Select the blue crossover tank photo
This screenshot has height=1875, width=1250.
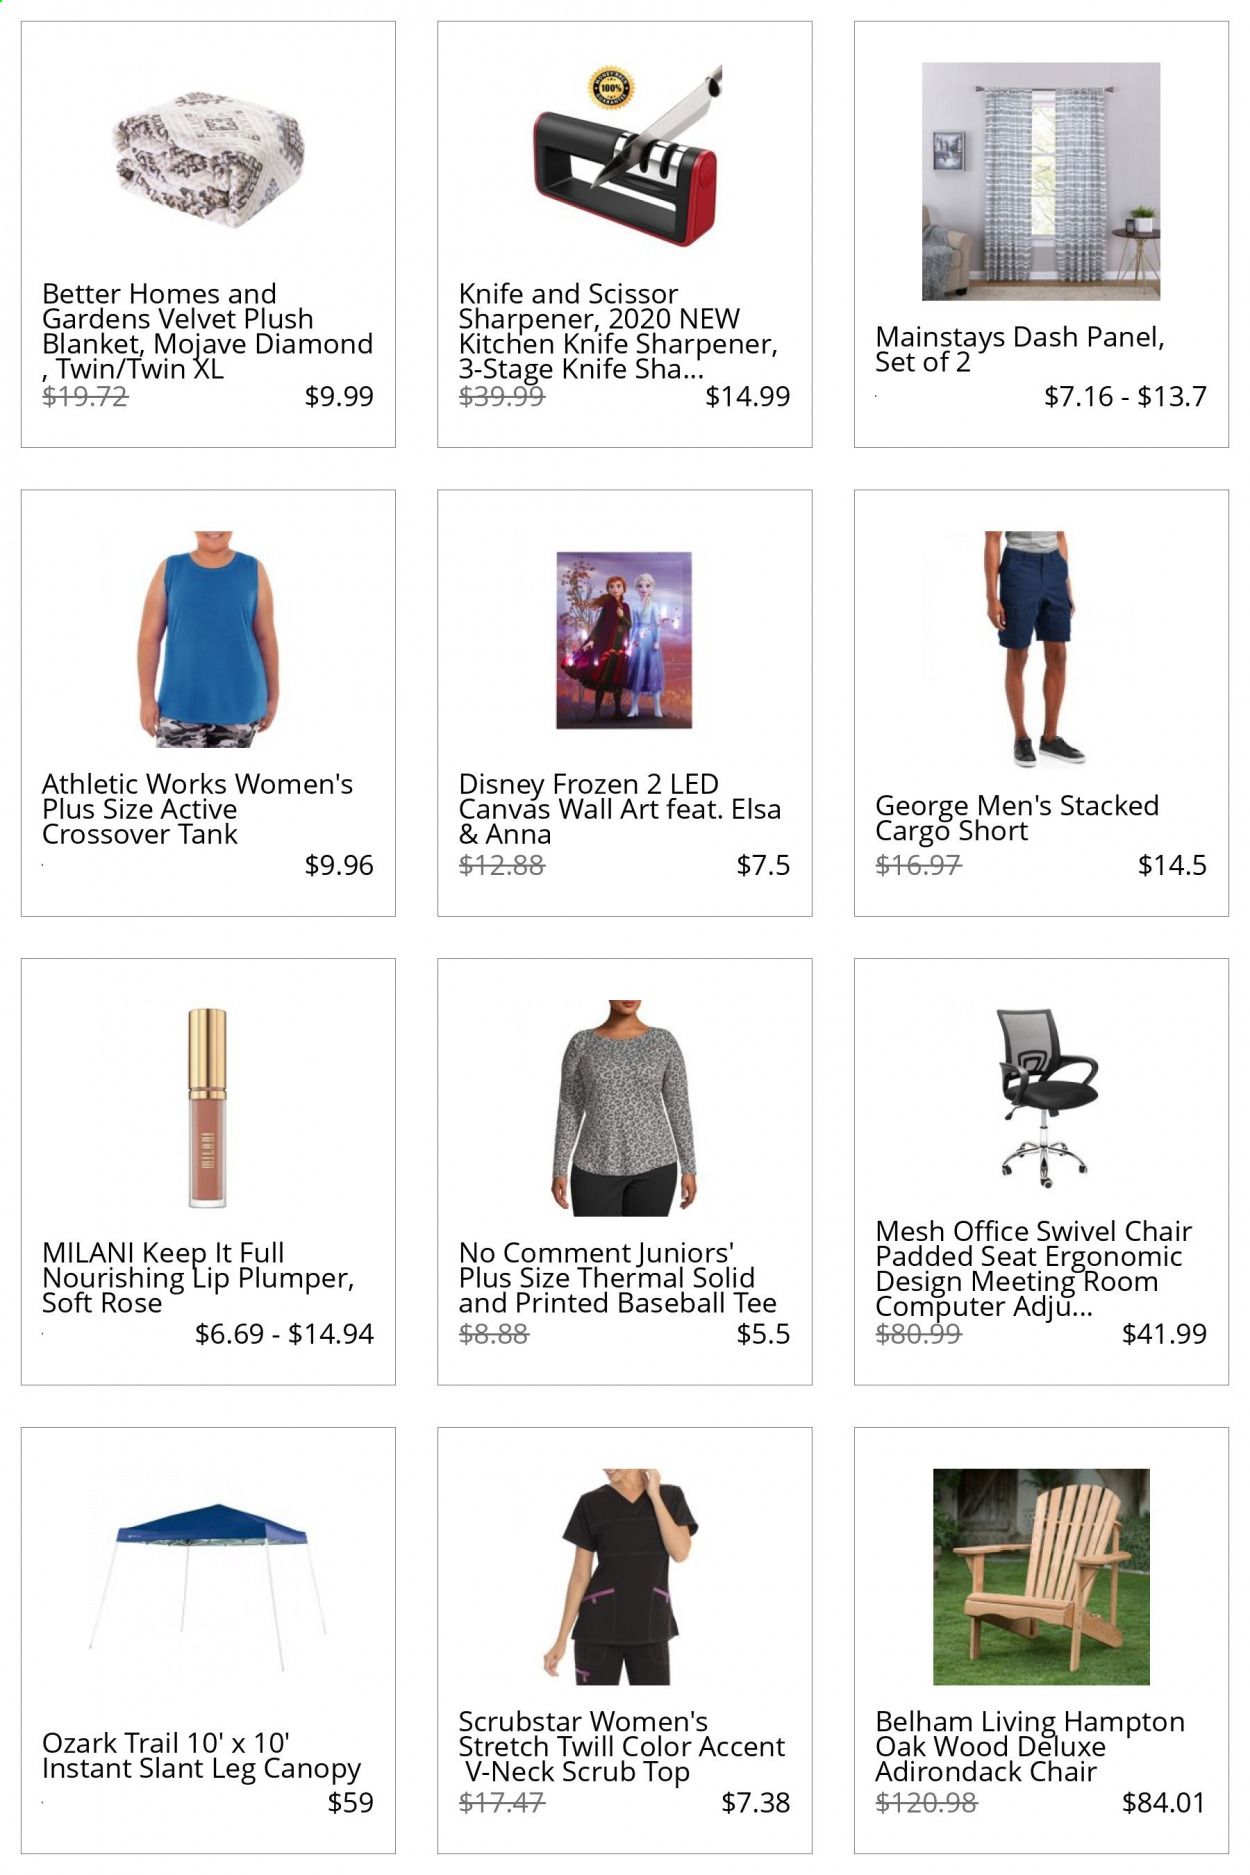[208, 639]
